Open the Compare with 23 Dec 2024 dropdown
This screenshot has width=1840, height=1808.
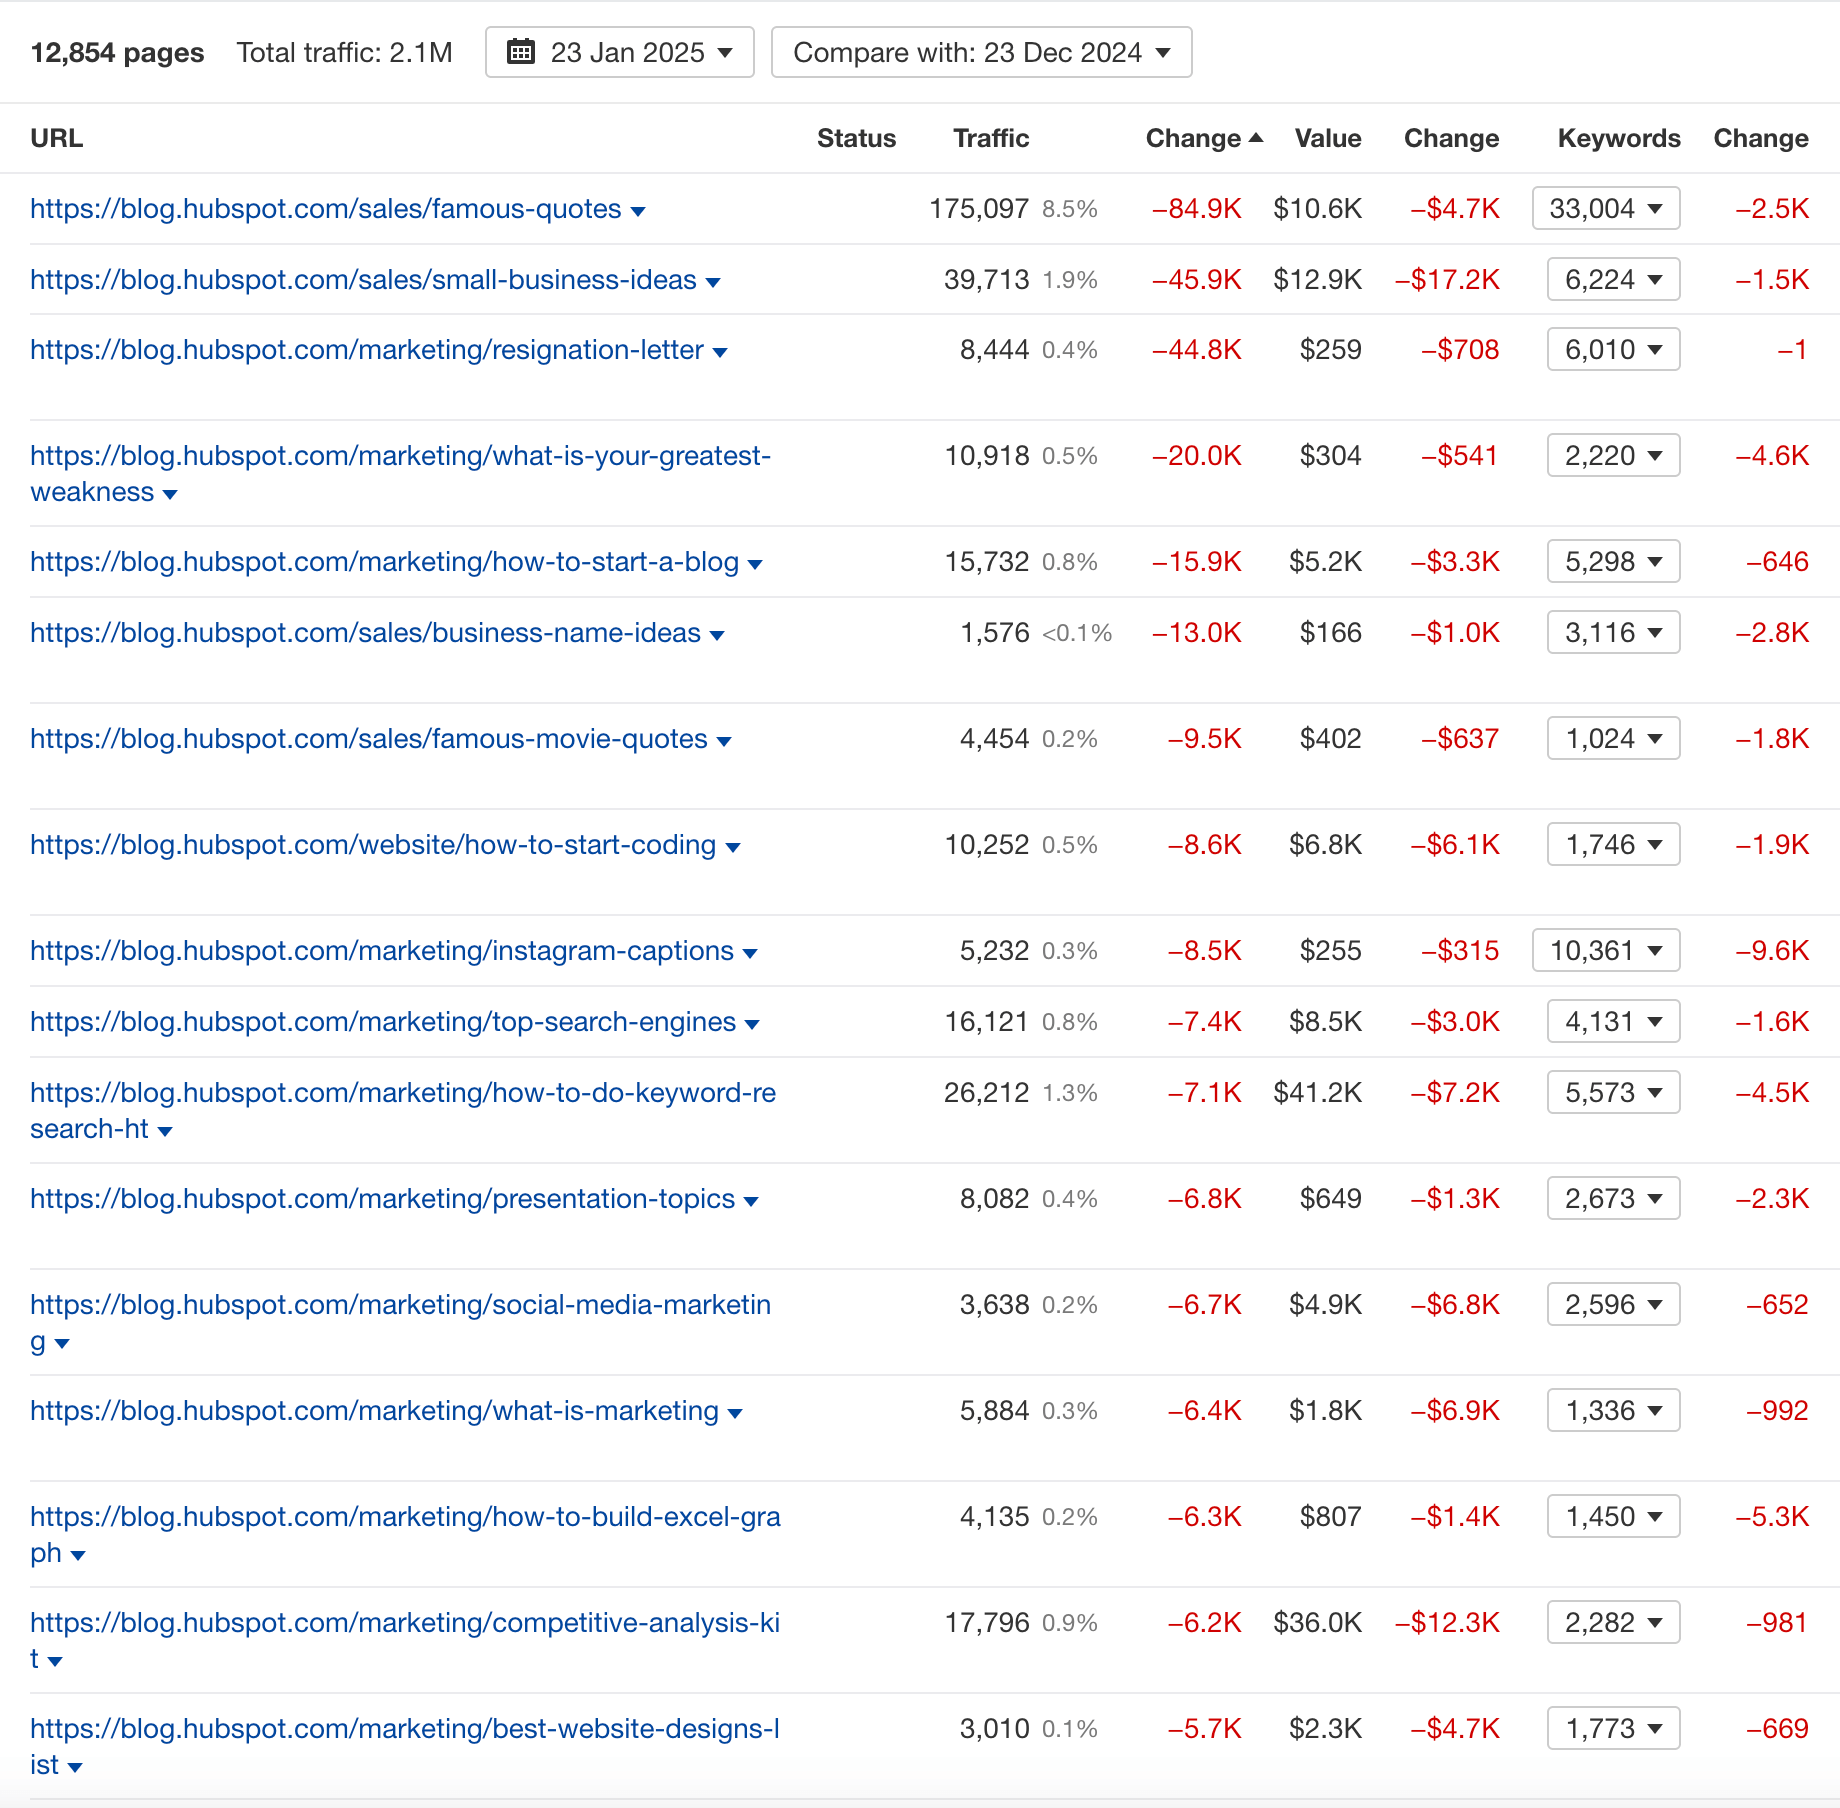(x=981, y=52)
